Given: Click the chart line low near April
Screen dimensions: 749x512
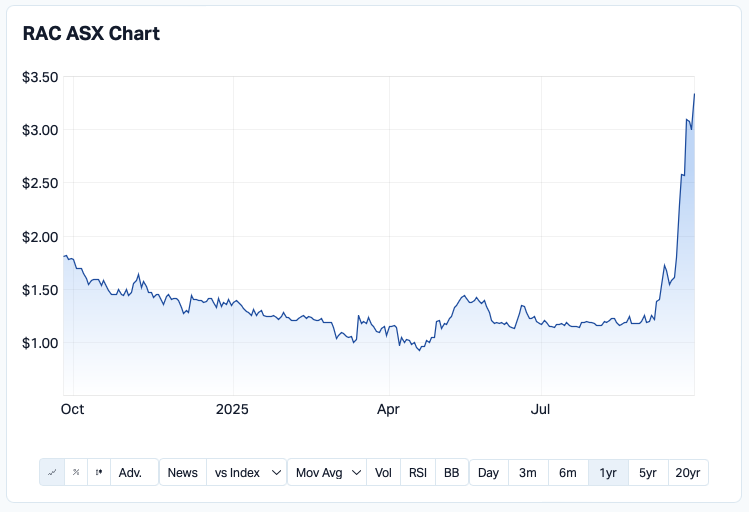Looking at the screenshot, I should point(418,350).
